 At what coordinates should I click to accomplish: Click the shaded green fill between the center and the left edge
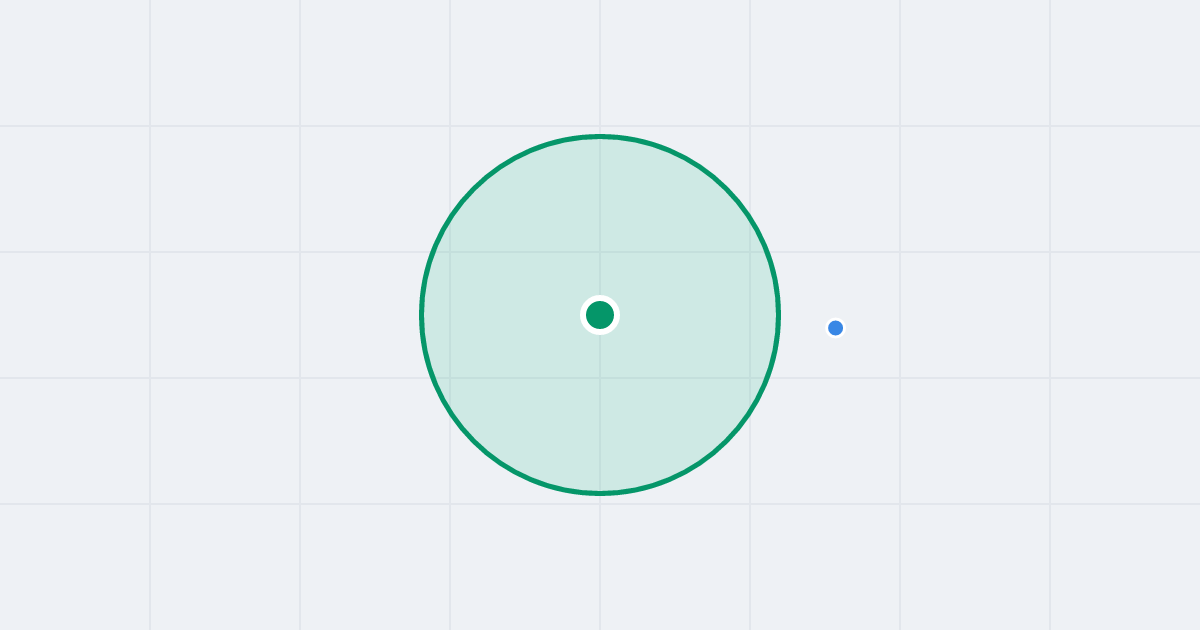510,315
